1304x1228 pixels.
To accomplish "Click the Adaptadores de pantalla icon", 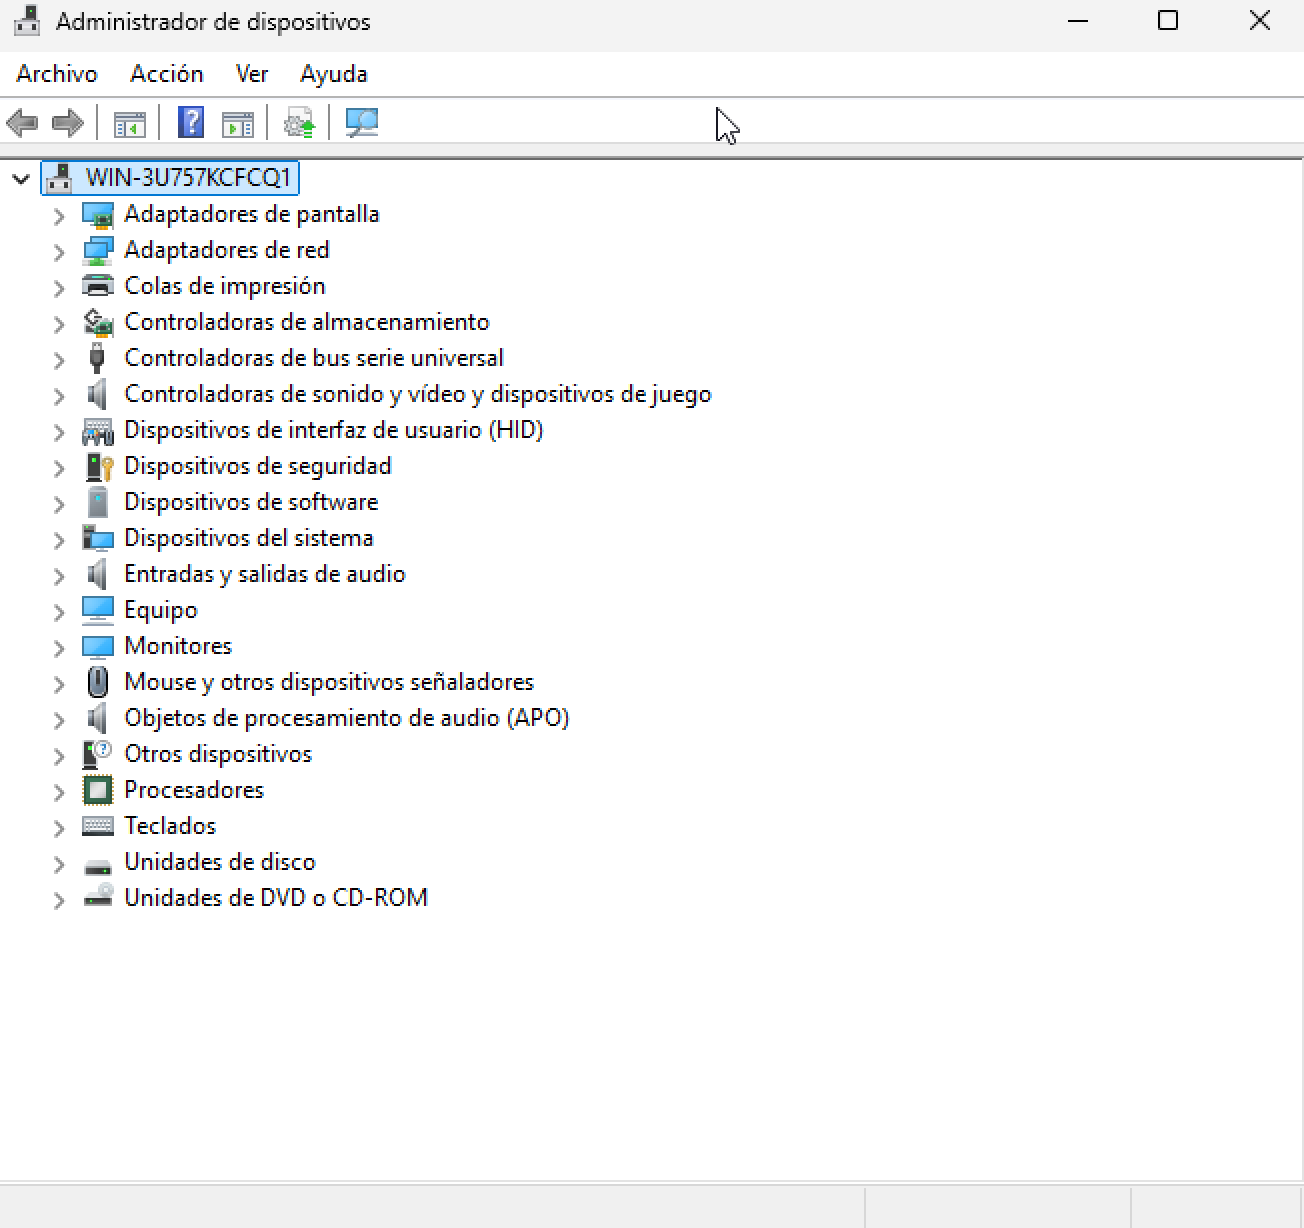I will pos(98,214).
